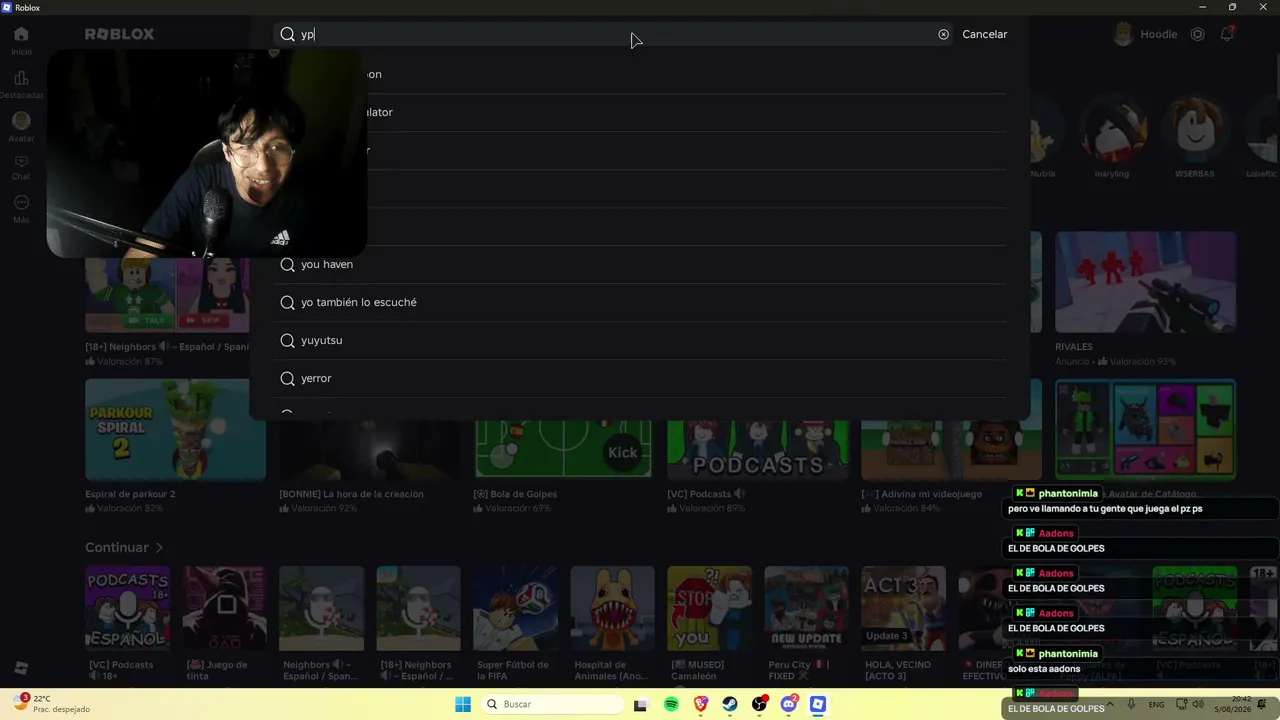Image resolution: width=1280 pixels, height=720 pixels.
Task: Click the search magnifier icon in search bar
Action: (x=287, y=34)
